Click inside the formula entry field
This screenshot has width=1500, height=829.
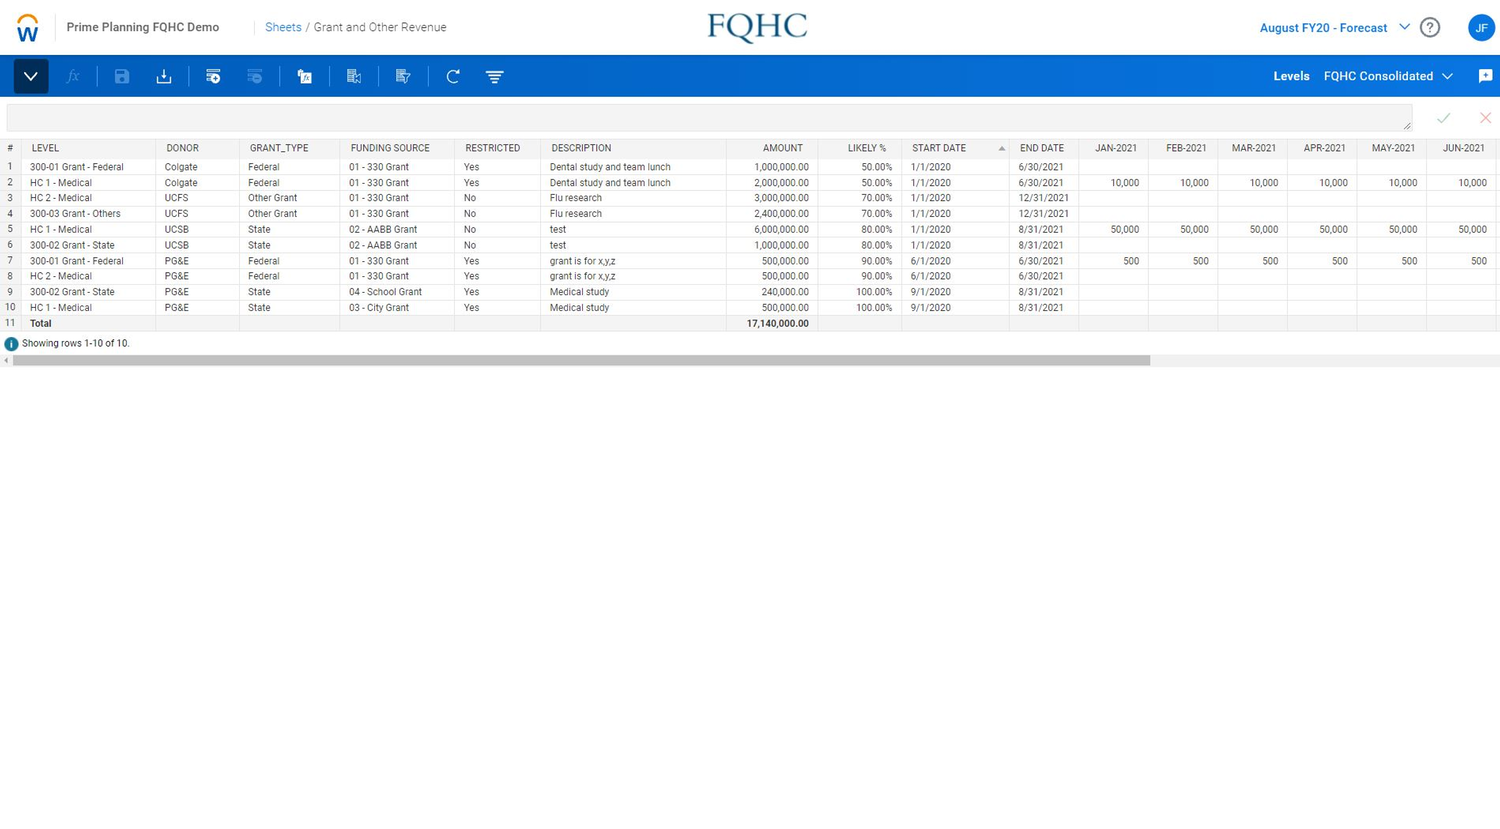[700, 117]
